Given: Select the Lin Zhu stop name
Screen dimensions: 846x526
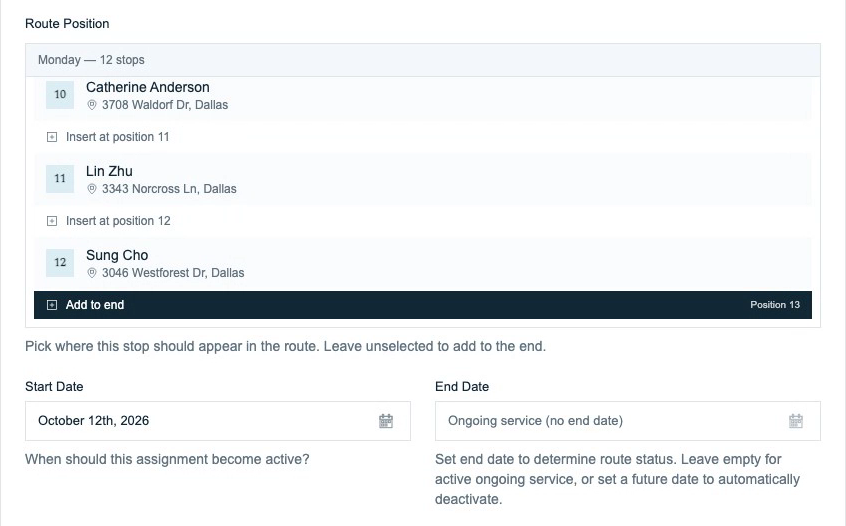Looking at the screenshot, I should coord(109,172).
